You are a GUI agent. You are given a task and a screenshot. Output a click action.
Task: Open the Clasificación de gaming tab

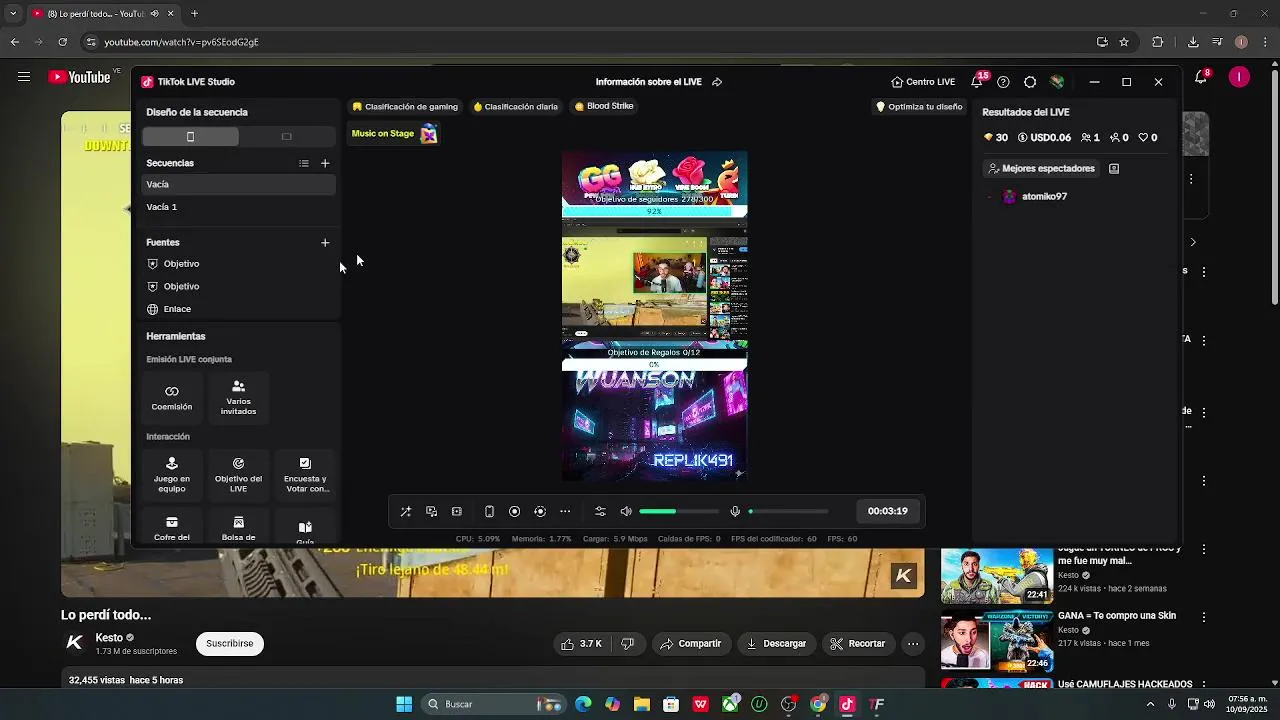pyautogui.click(x=405, y=106)
